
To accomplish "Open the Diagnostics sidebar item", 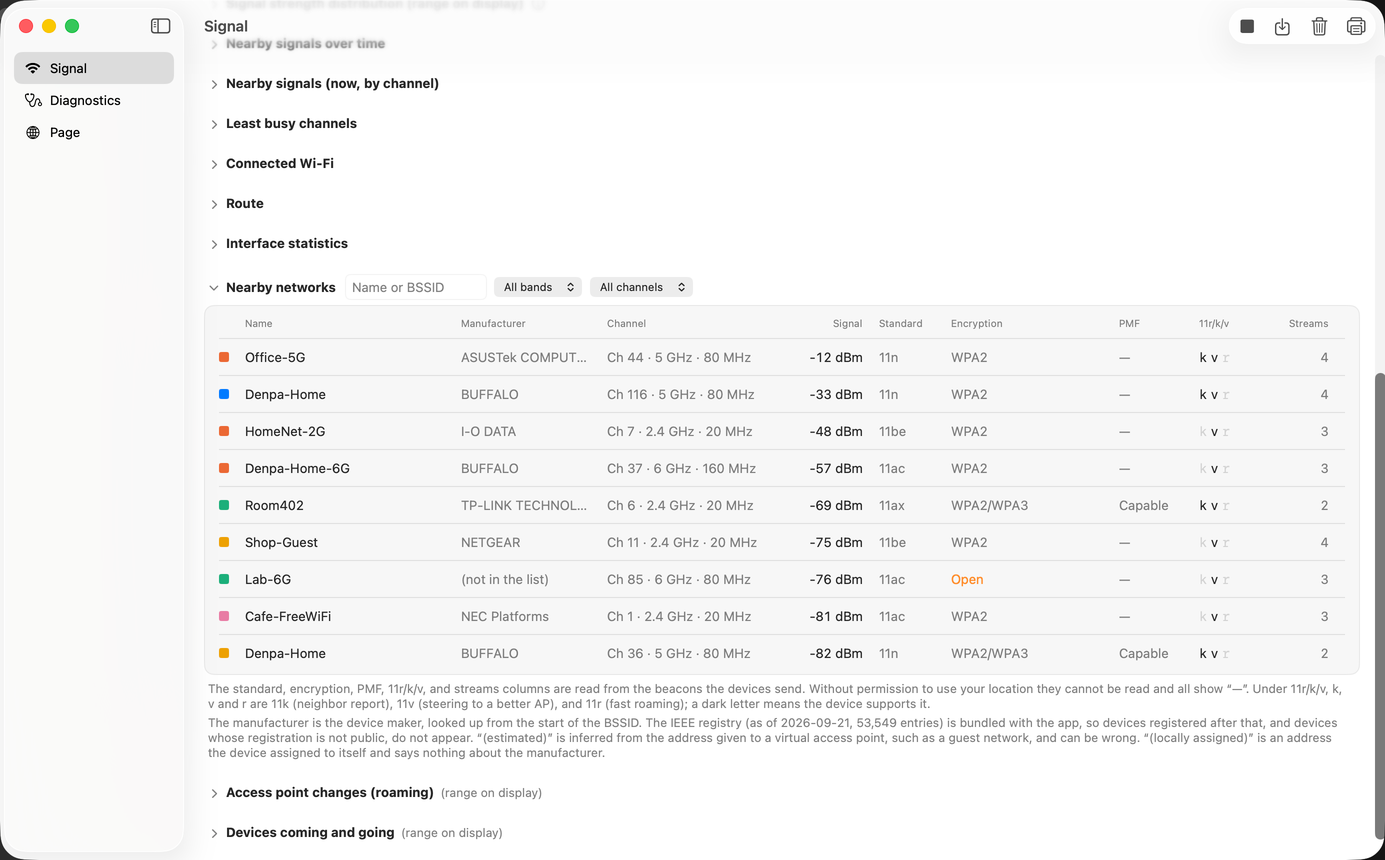I will [x=94, y=100].
